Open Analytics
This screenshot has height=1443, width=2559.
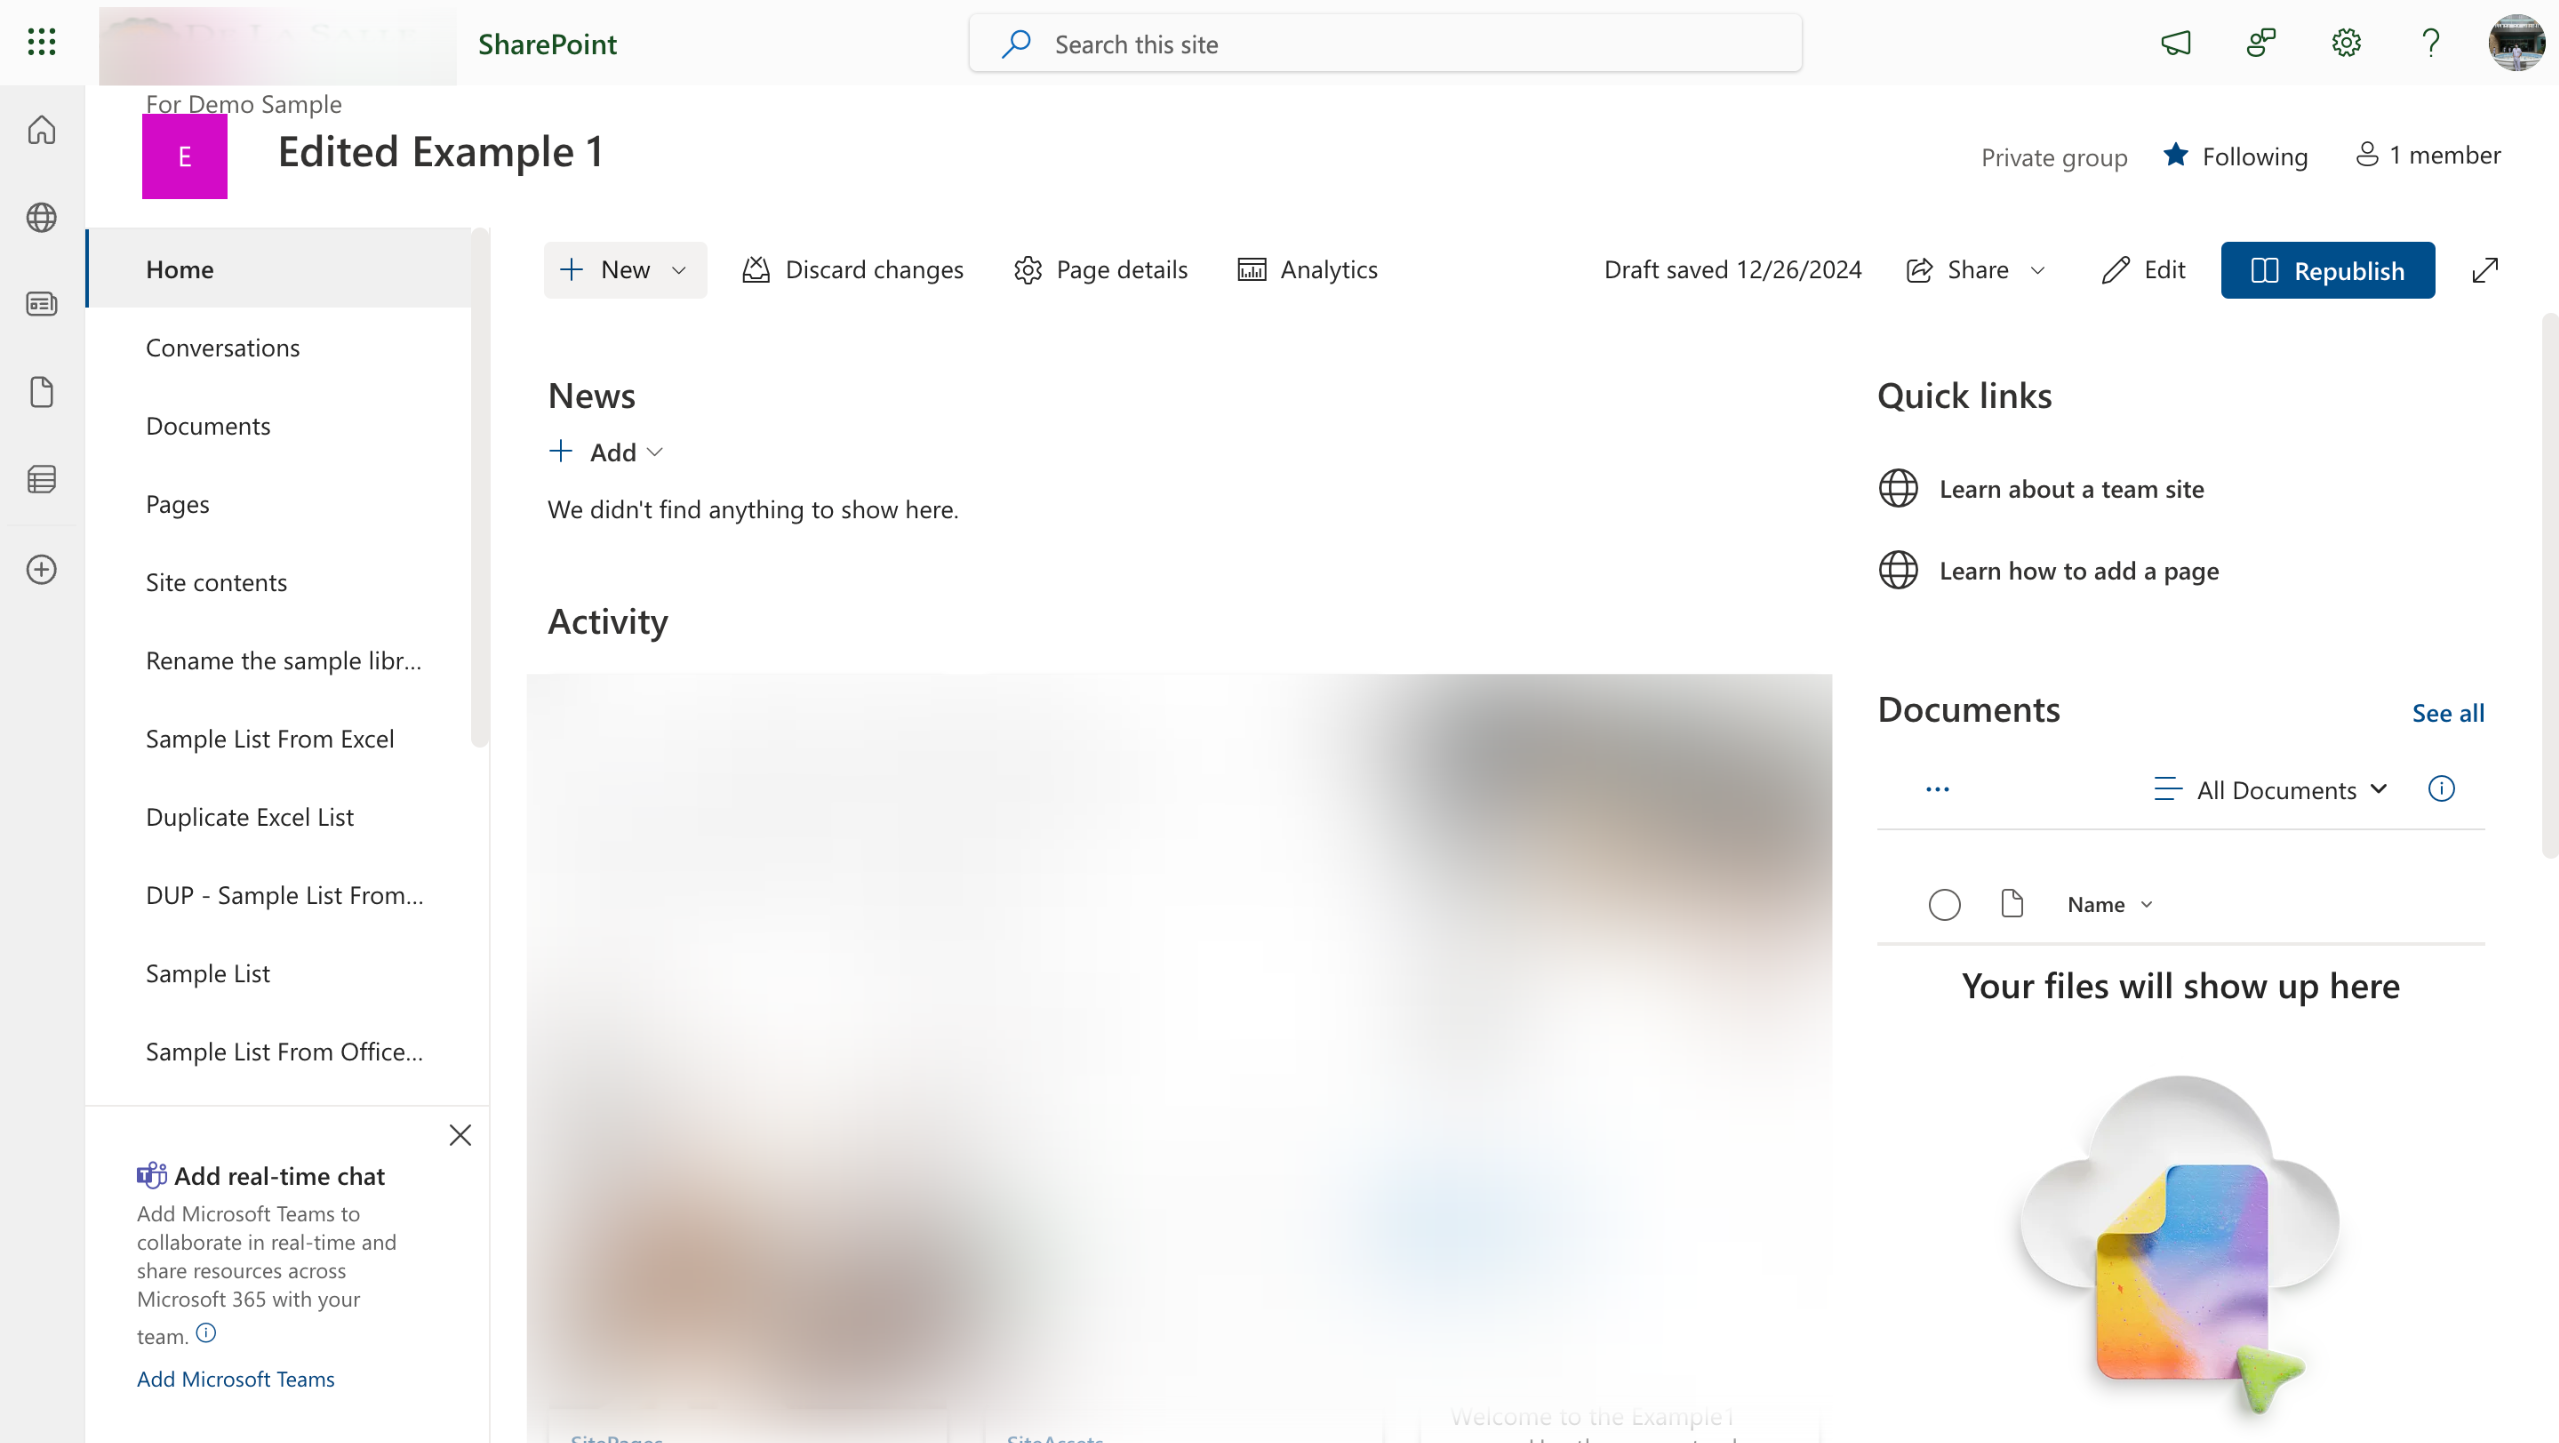coord(1307,270)
